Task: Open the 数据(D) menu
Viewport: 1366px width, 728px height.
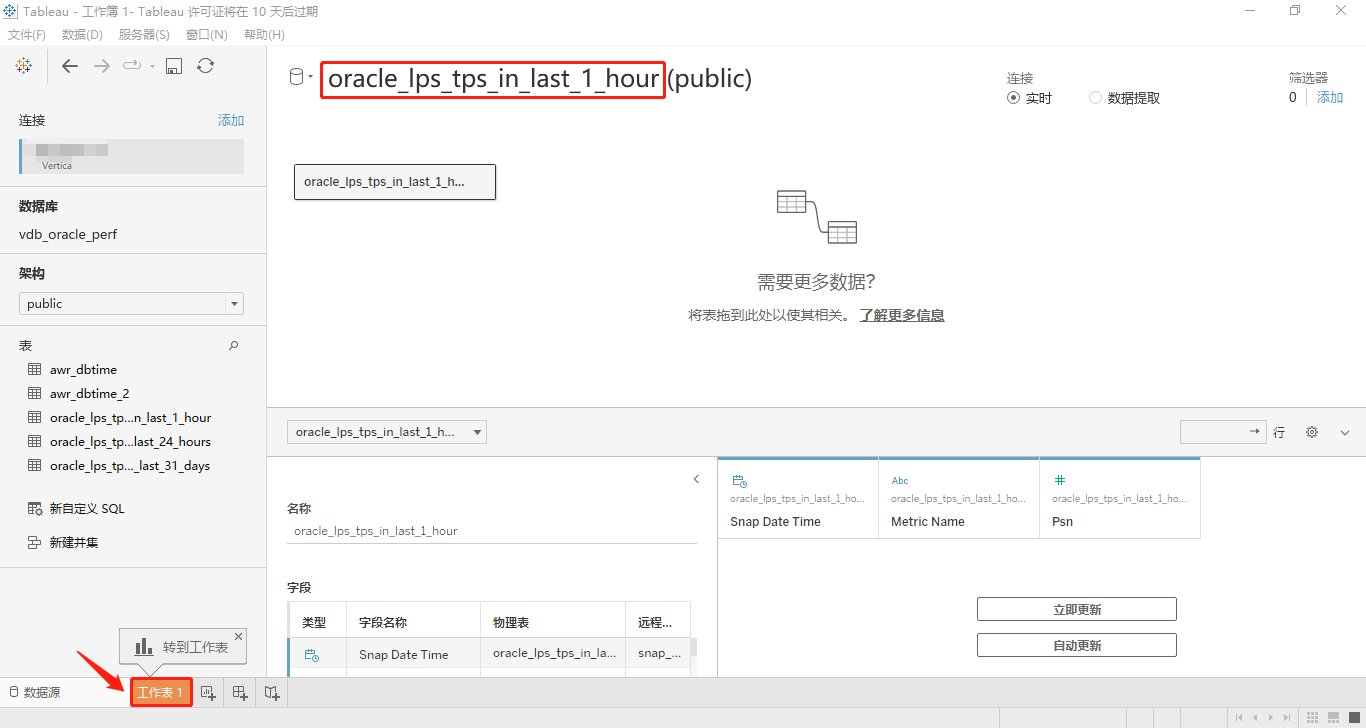Action: [82, 34]
